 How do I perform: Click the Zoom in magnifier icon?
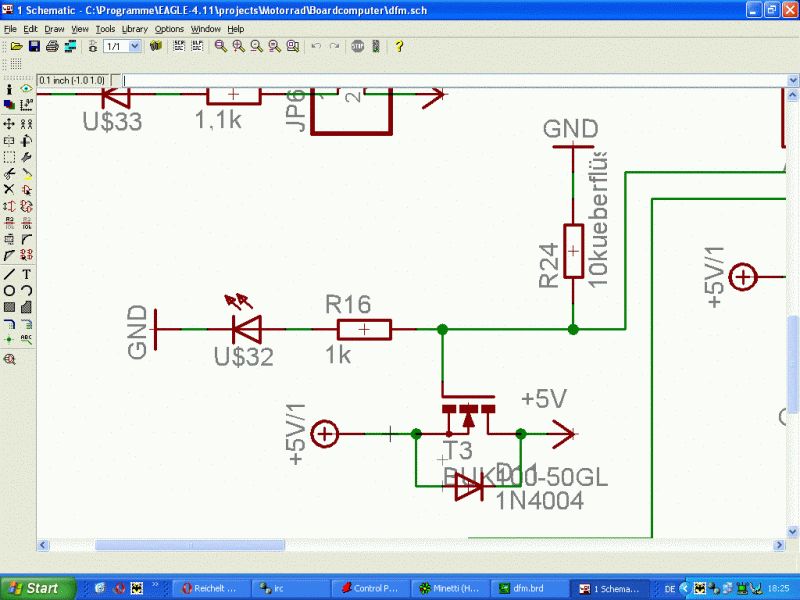tap(238, 46)
